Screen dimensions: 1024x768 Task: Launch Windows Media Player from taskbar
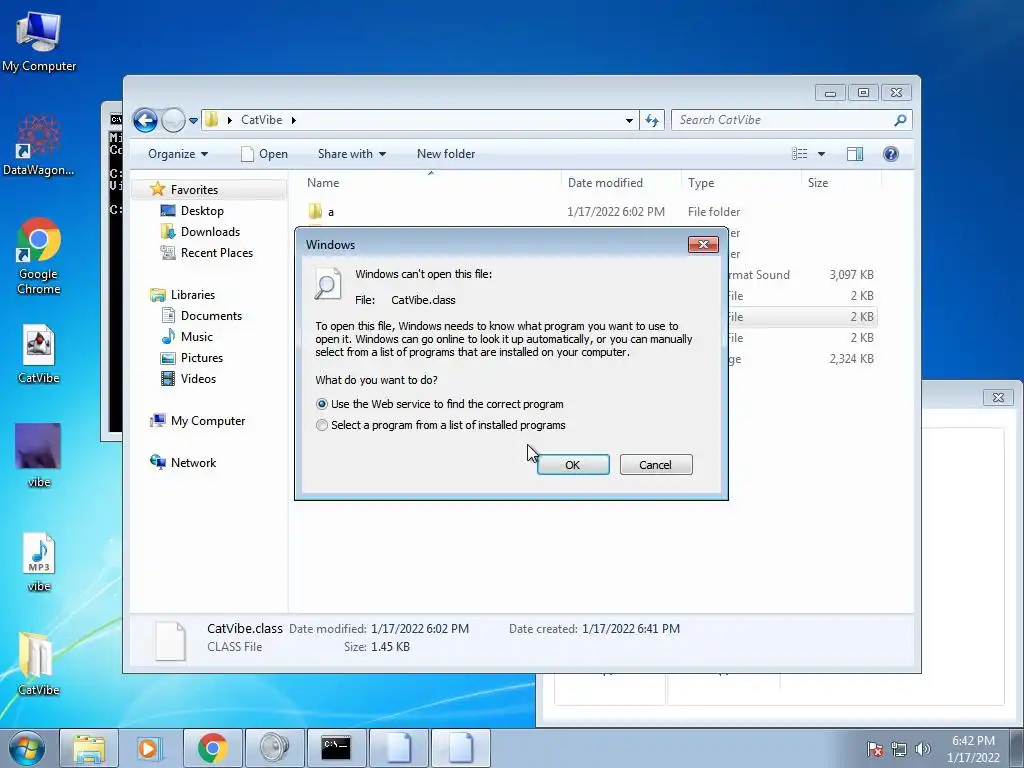(x=150, y=748)
